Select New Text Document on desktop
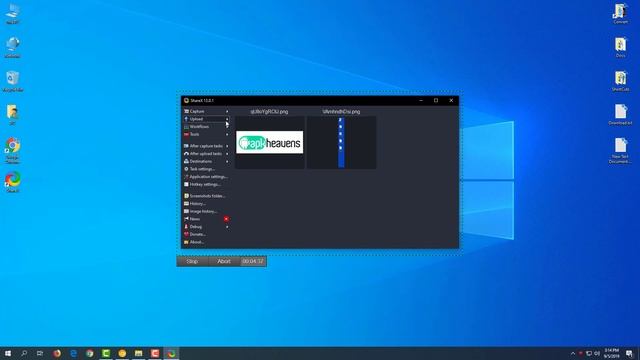Viewport: 640px width, 360px height. click(620, 151)
